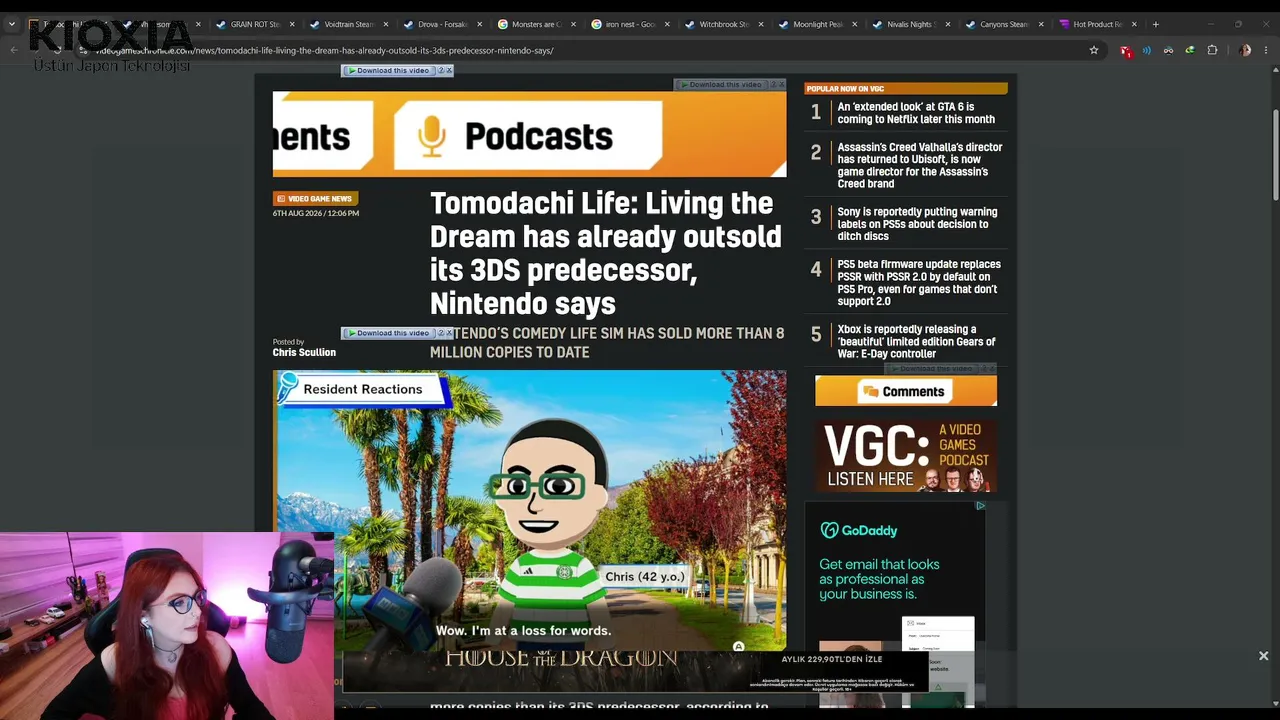
Task: Close the Download overlay above article subtitle
Action: pos(449,333)
